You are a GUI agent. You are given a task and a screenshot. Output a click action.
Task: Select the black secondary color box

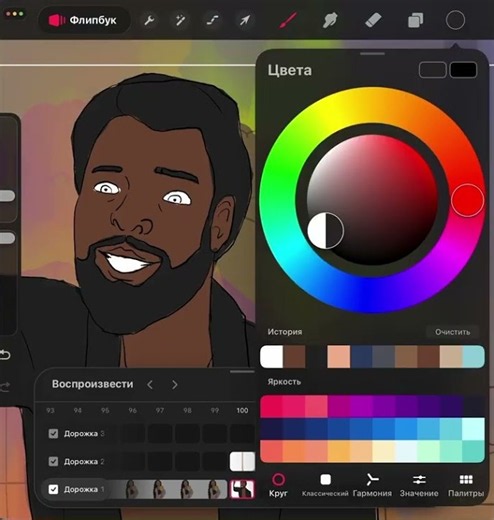coord(463,70)
